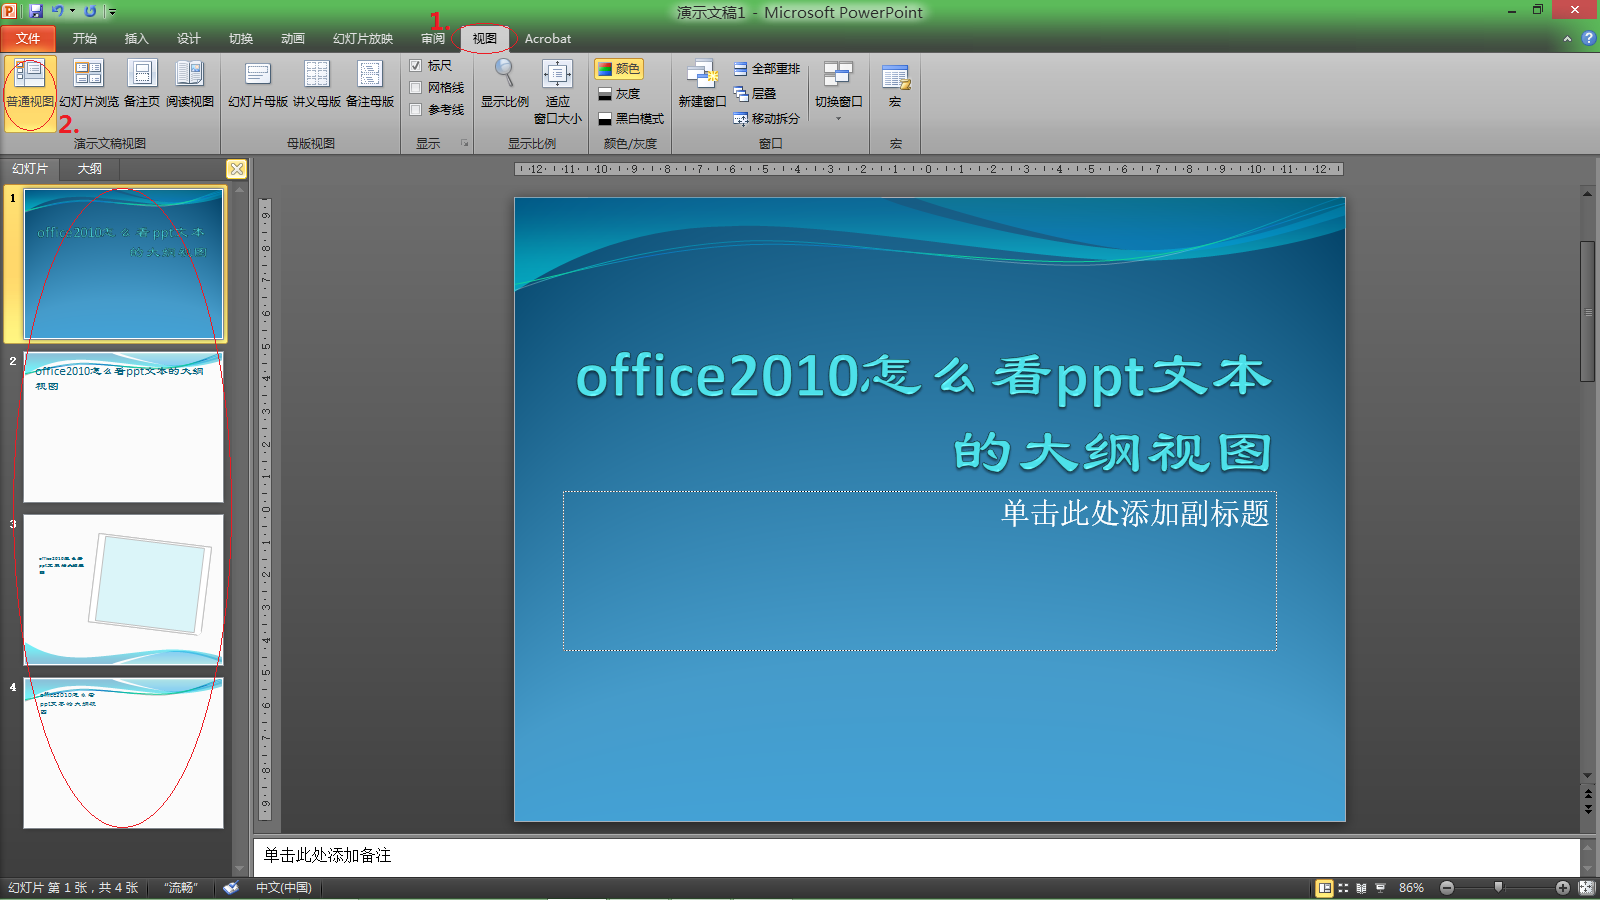Uncheck the 标尺 (Ruler) checkbox
The image size is (1600, 900).
(416, 66)
